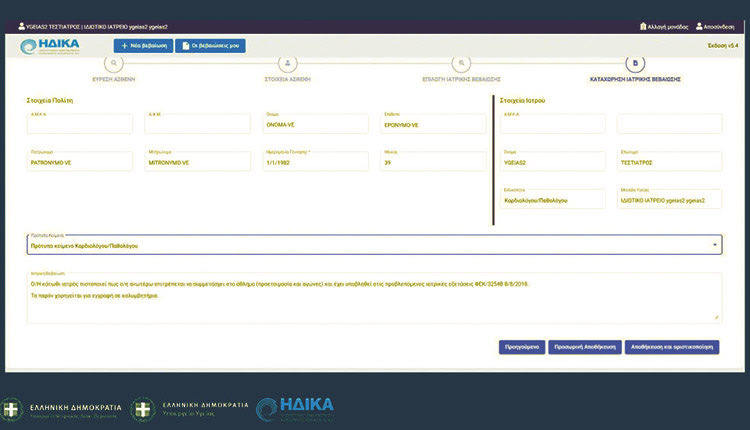Screen dimensions: 750x430
Task: Click the text area resize handle corner
Action: tap(716, 317)
